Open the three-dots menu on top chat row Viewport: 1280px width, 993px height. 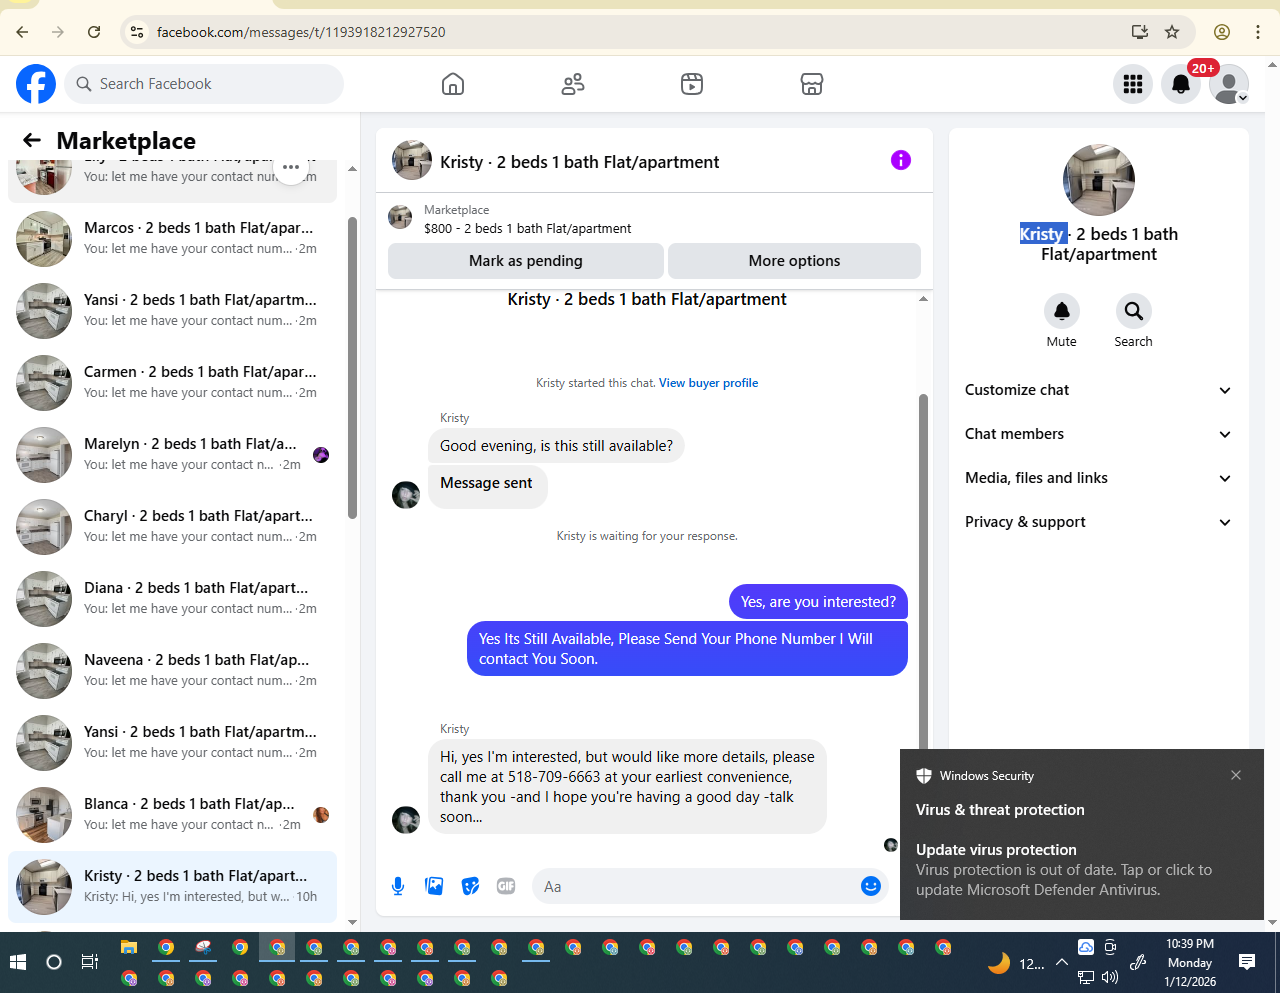(x=291, y=167)
